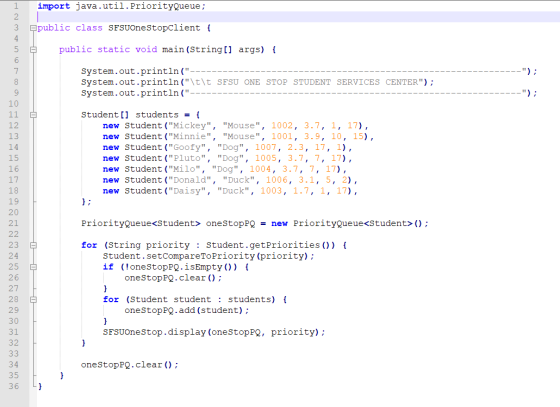
Task: Click oneStopPQ.add(student) statement
Action: click(186, 310)
